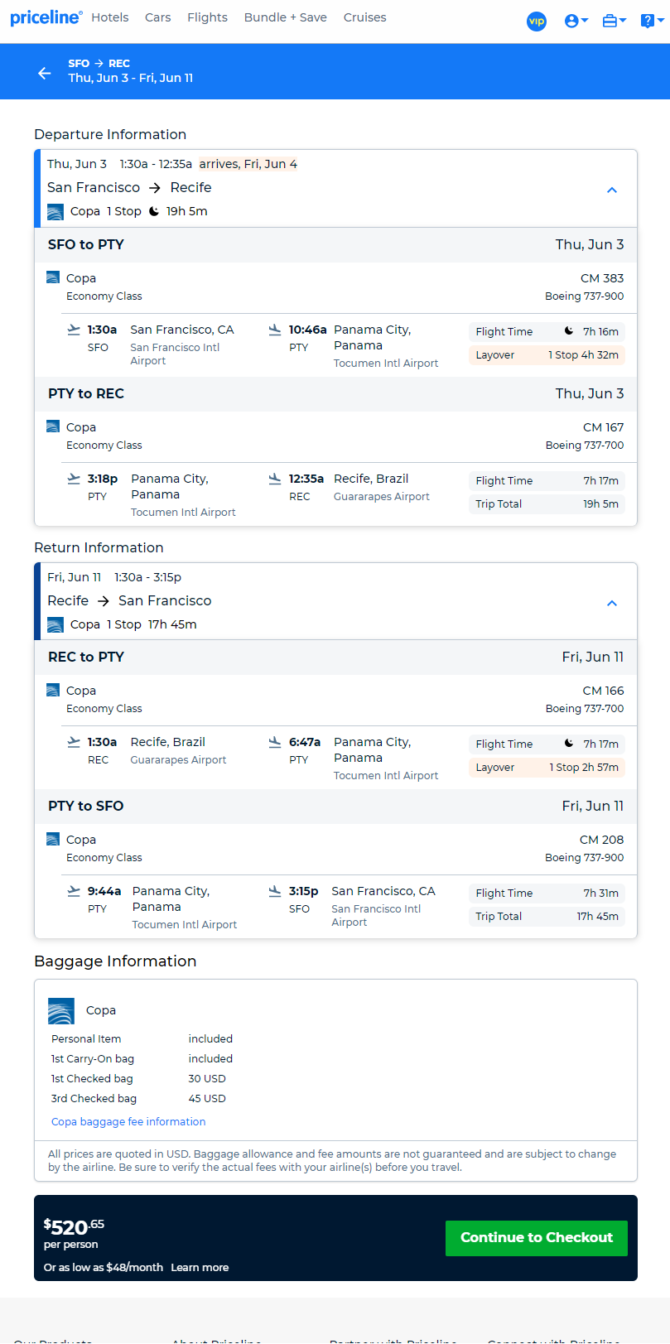Screen dimensions: 670x1344
Task: Select the Hotels menu item
Action: tap(110, 18)
